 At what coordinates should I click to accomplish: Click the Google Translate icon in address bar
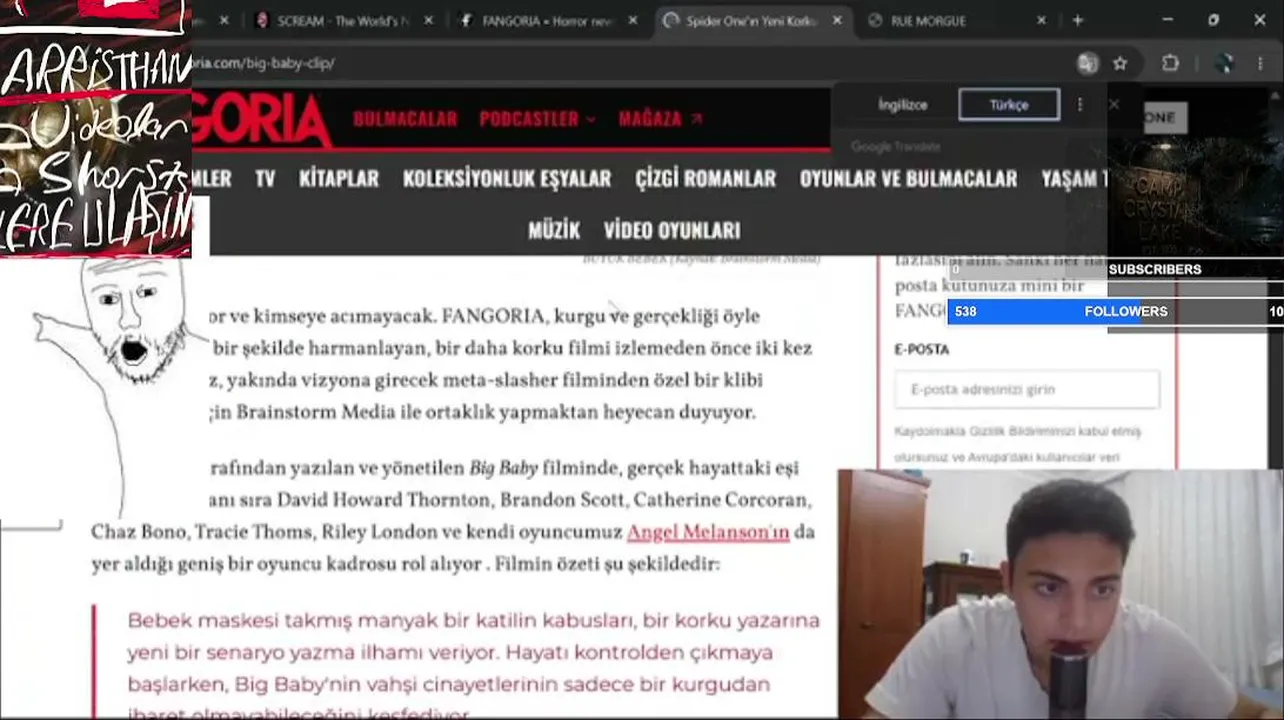pyautogui.click(x=1087, y=63)
